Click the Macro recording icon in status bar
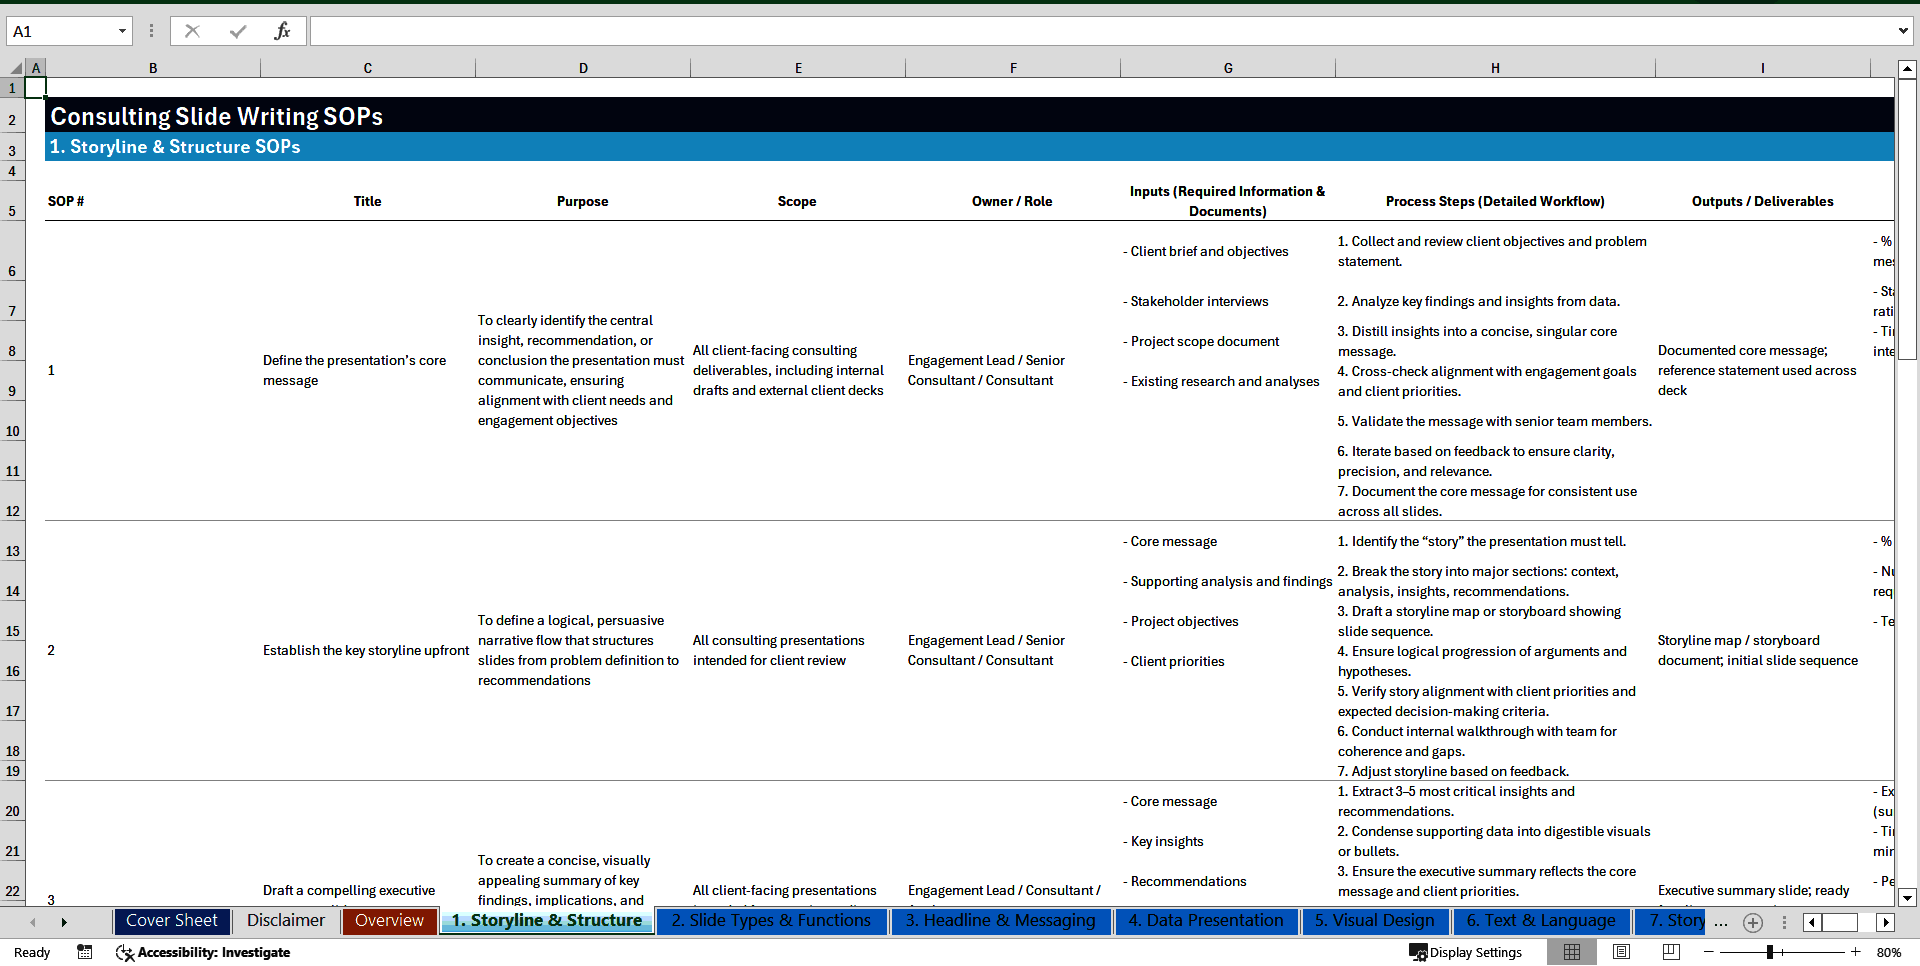 84,952
